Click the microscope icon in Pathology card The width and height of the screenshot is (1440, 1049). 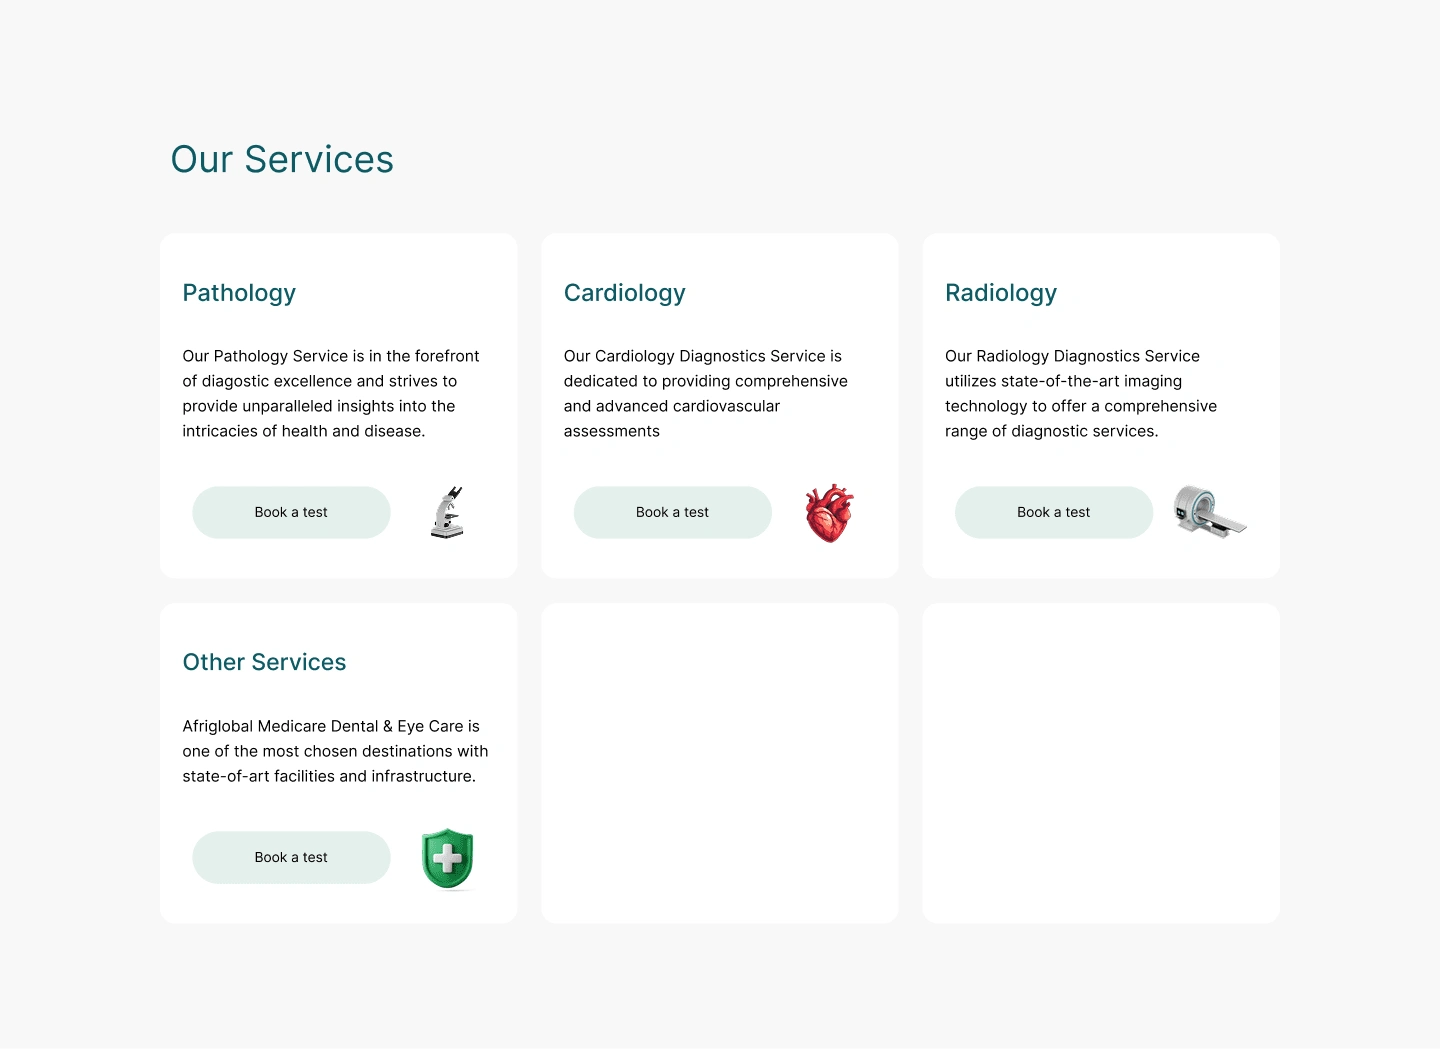(448, 512)
